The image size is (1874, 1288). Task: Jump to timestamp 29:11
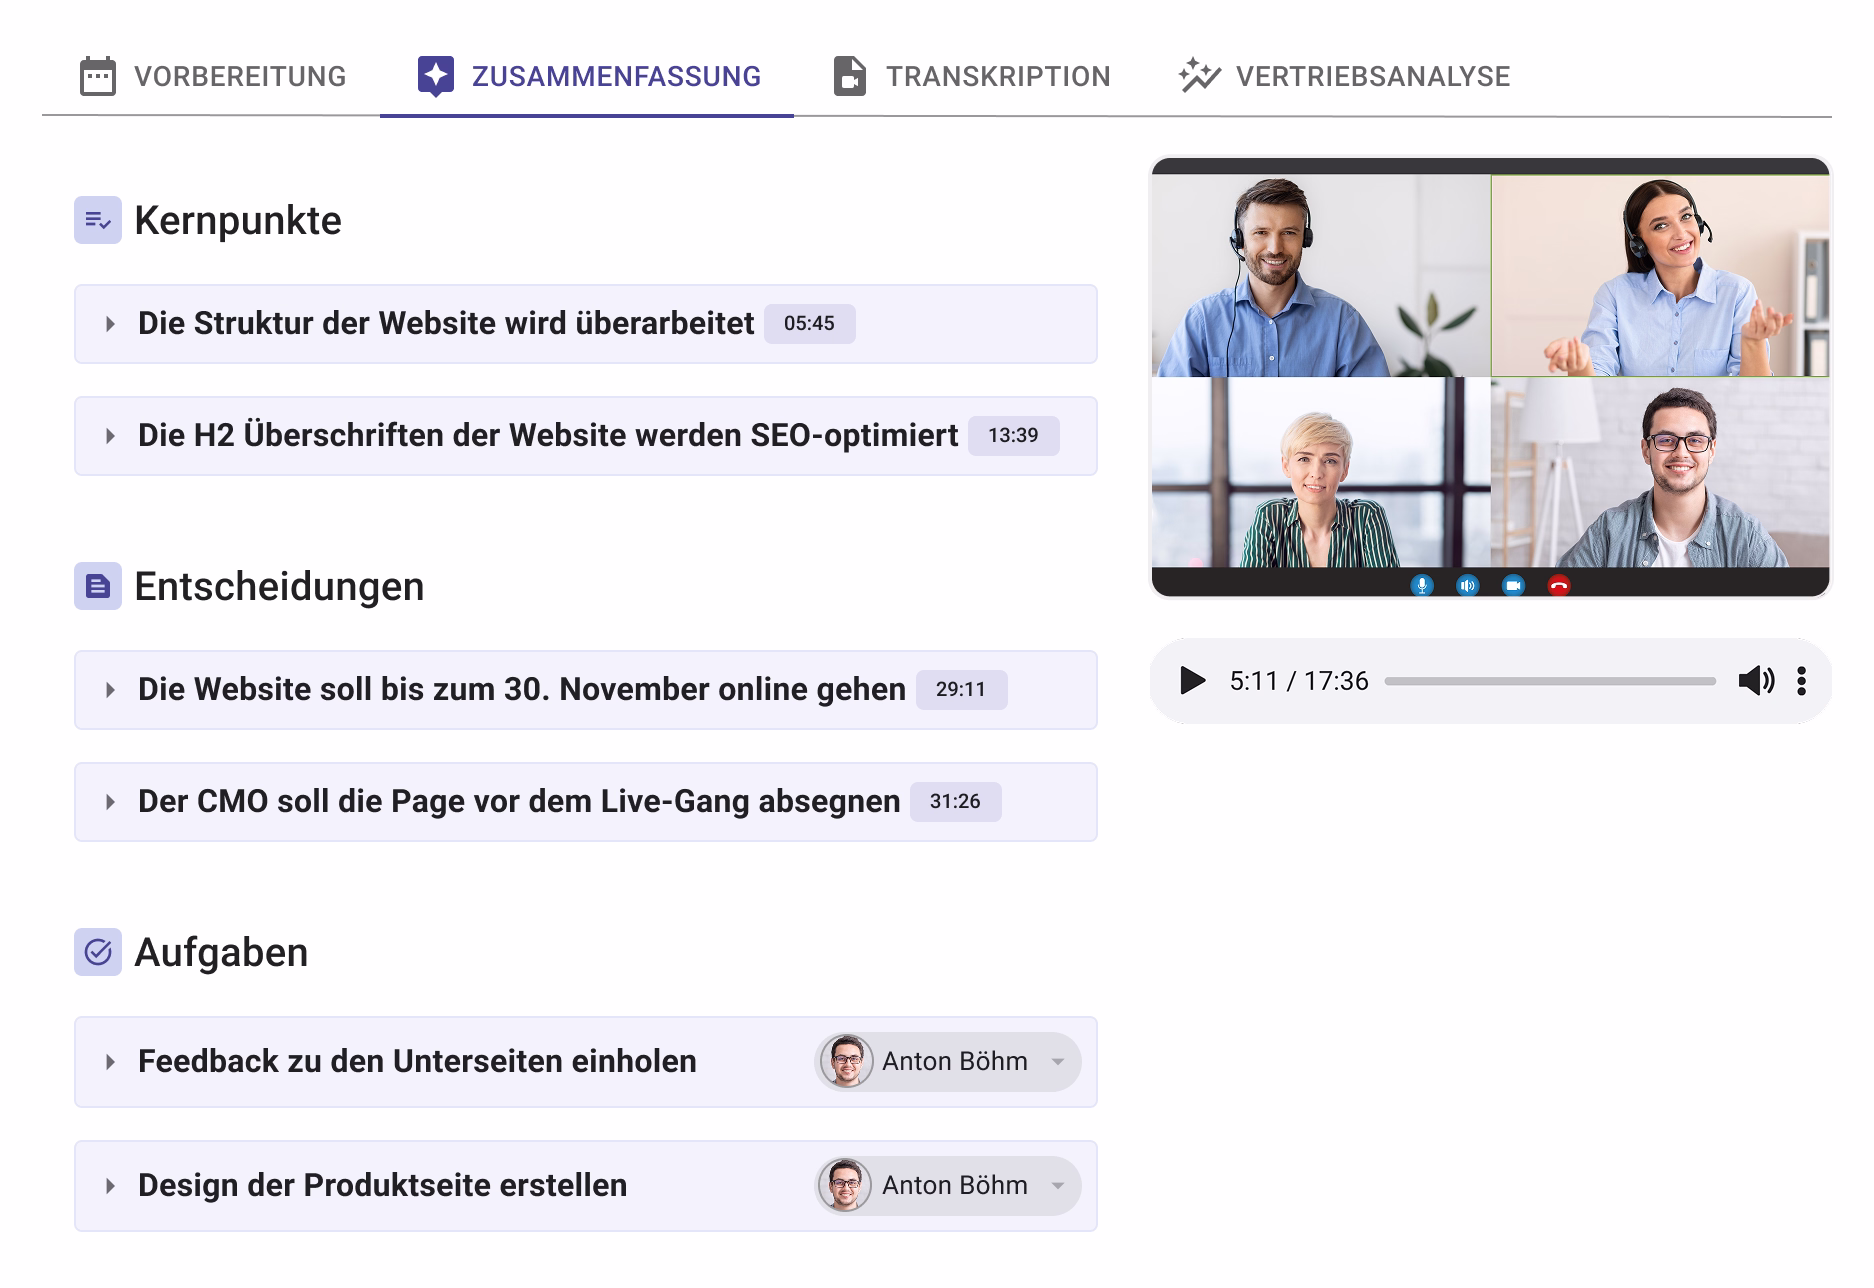[961, 690]
